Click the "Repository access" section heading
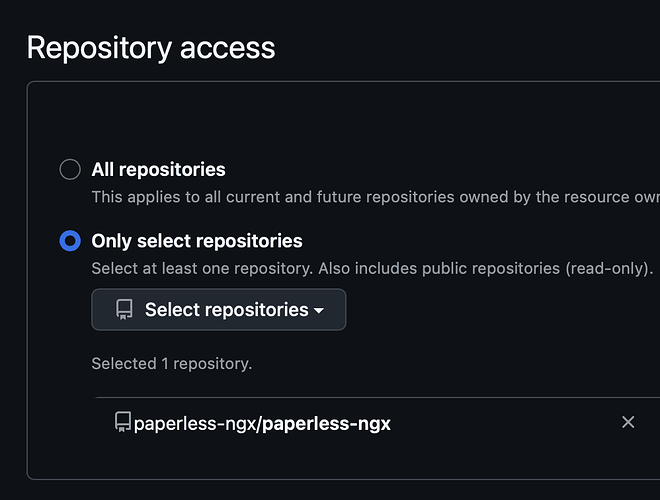Image resolution: width=660 pixels, height=500 pixels. 150,47
